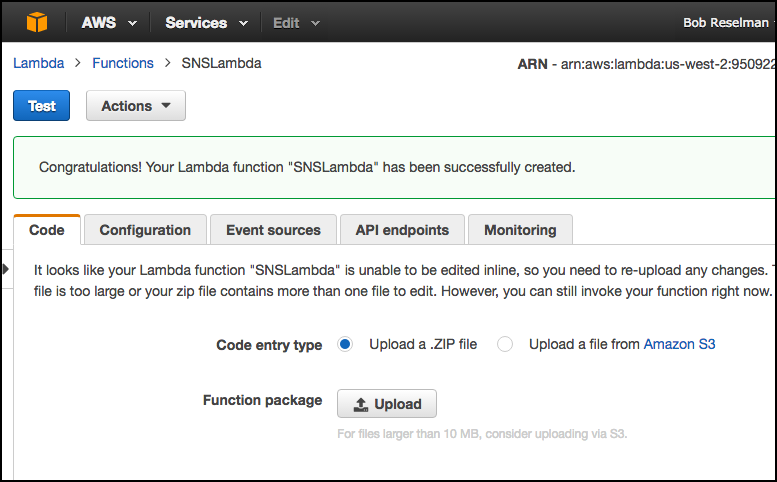Image resolution: width=777 pixels, height=482 pixels.
Task: Select the Code tab
Action: click(47, 230)
